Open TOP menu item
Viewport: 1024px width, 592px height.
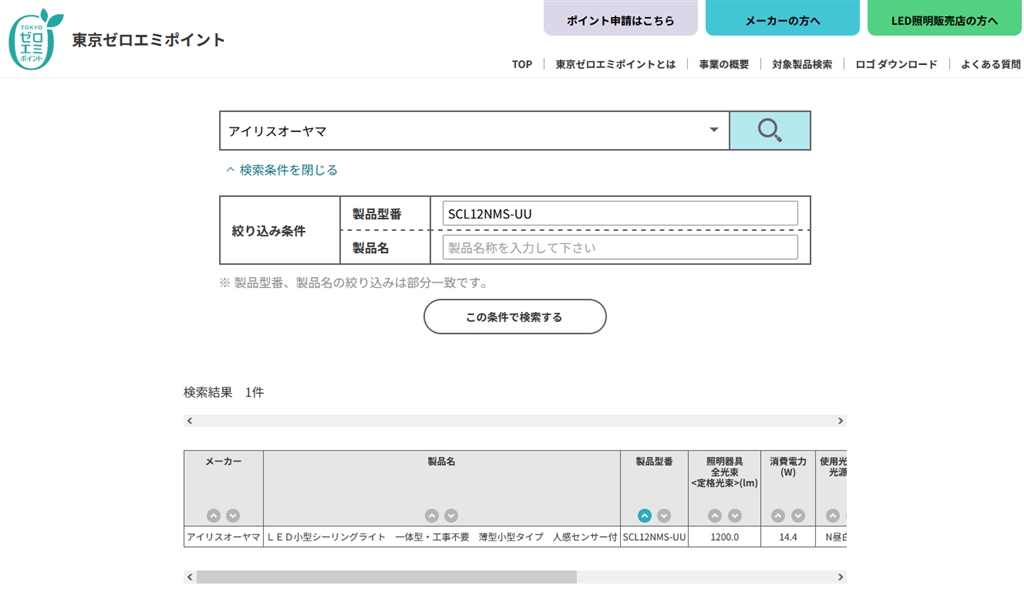coord(522,64)
